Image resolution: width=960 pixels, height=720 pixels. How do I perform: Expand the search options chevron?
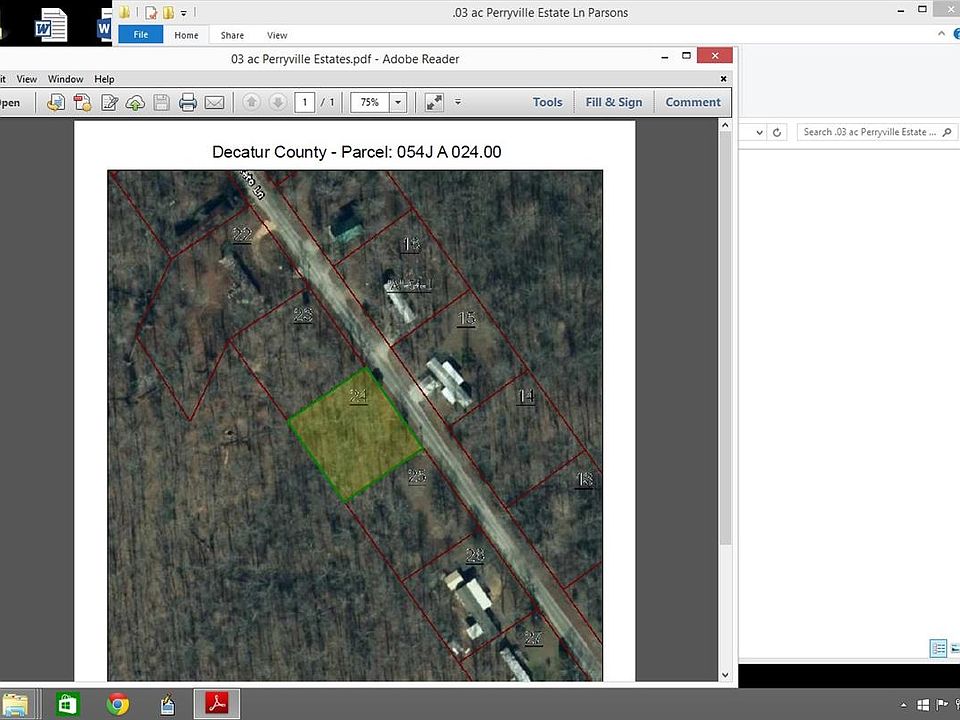[759, 131]
